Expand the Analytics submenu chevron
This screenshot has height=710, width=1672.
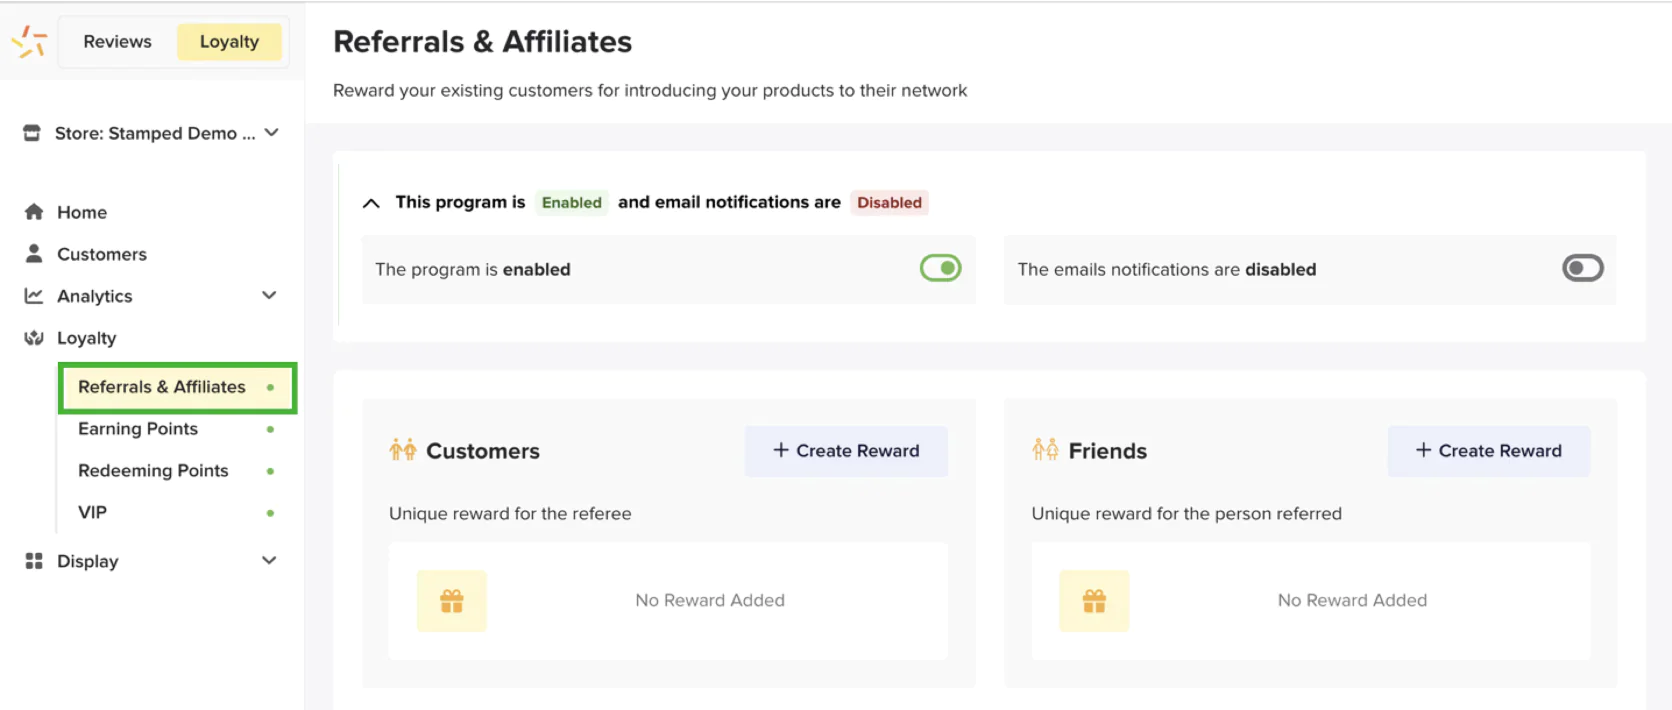269,295
